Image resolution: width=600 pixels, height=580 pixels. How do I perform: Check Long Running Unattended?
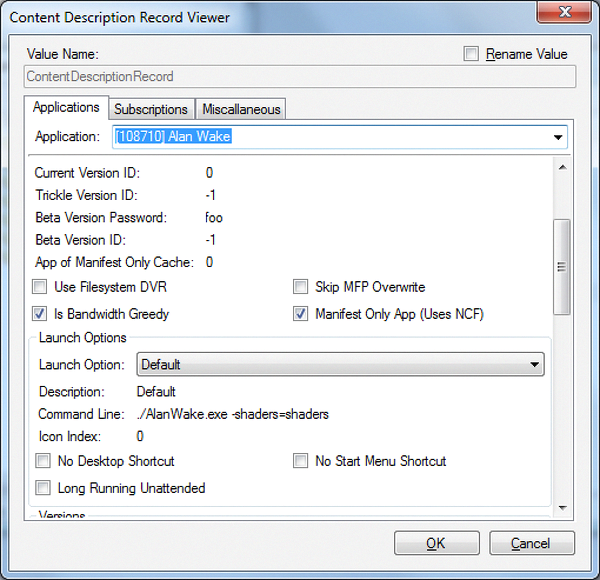(43, 488)
